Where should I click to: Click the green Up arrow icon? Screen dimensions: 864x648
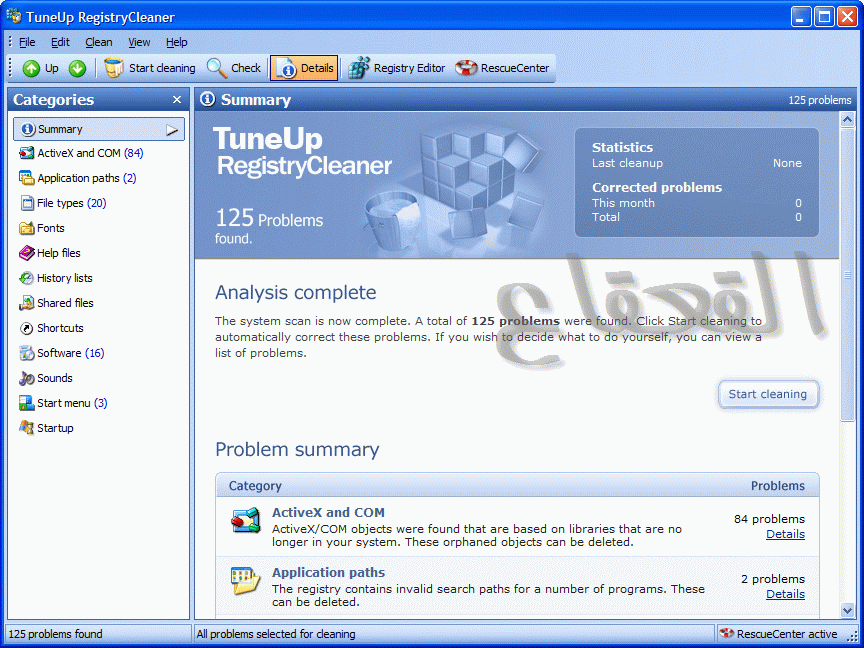click(31, 68)
